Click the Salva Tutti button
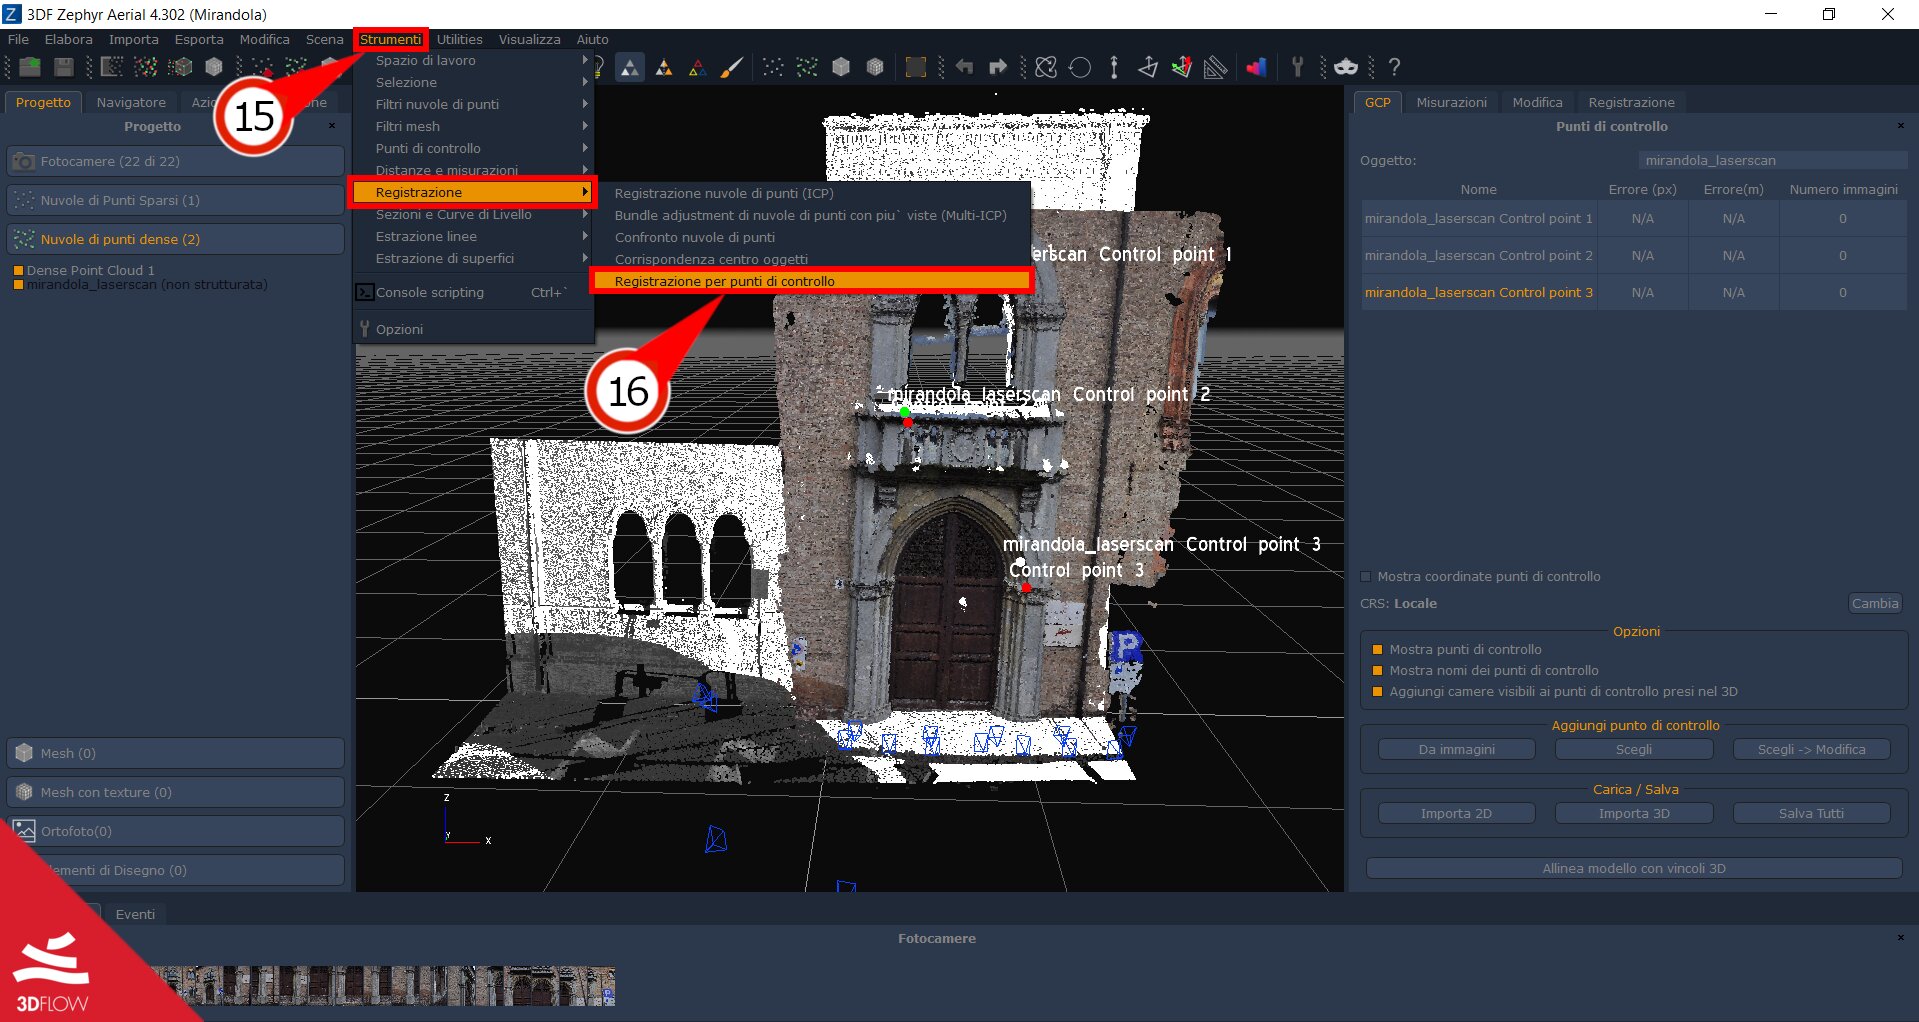1919x1022 pixels. click(x=1811, y=814)
